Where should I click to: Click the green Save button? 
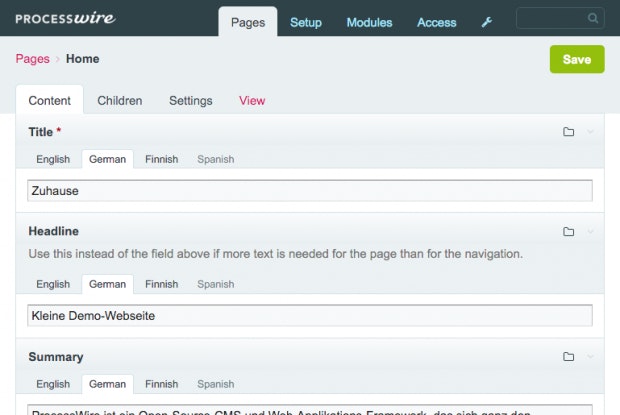click(x=577, y=59)
